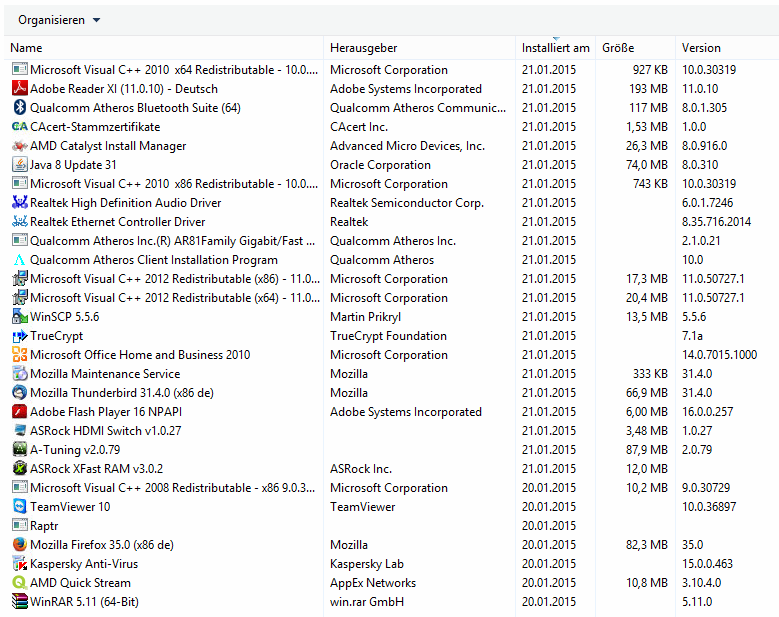Click the Java 8 Update 31 icon
Viewport: 779px width, 617px height.
point(19,164)
